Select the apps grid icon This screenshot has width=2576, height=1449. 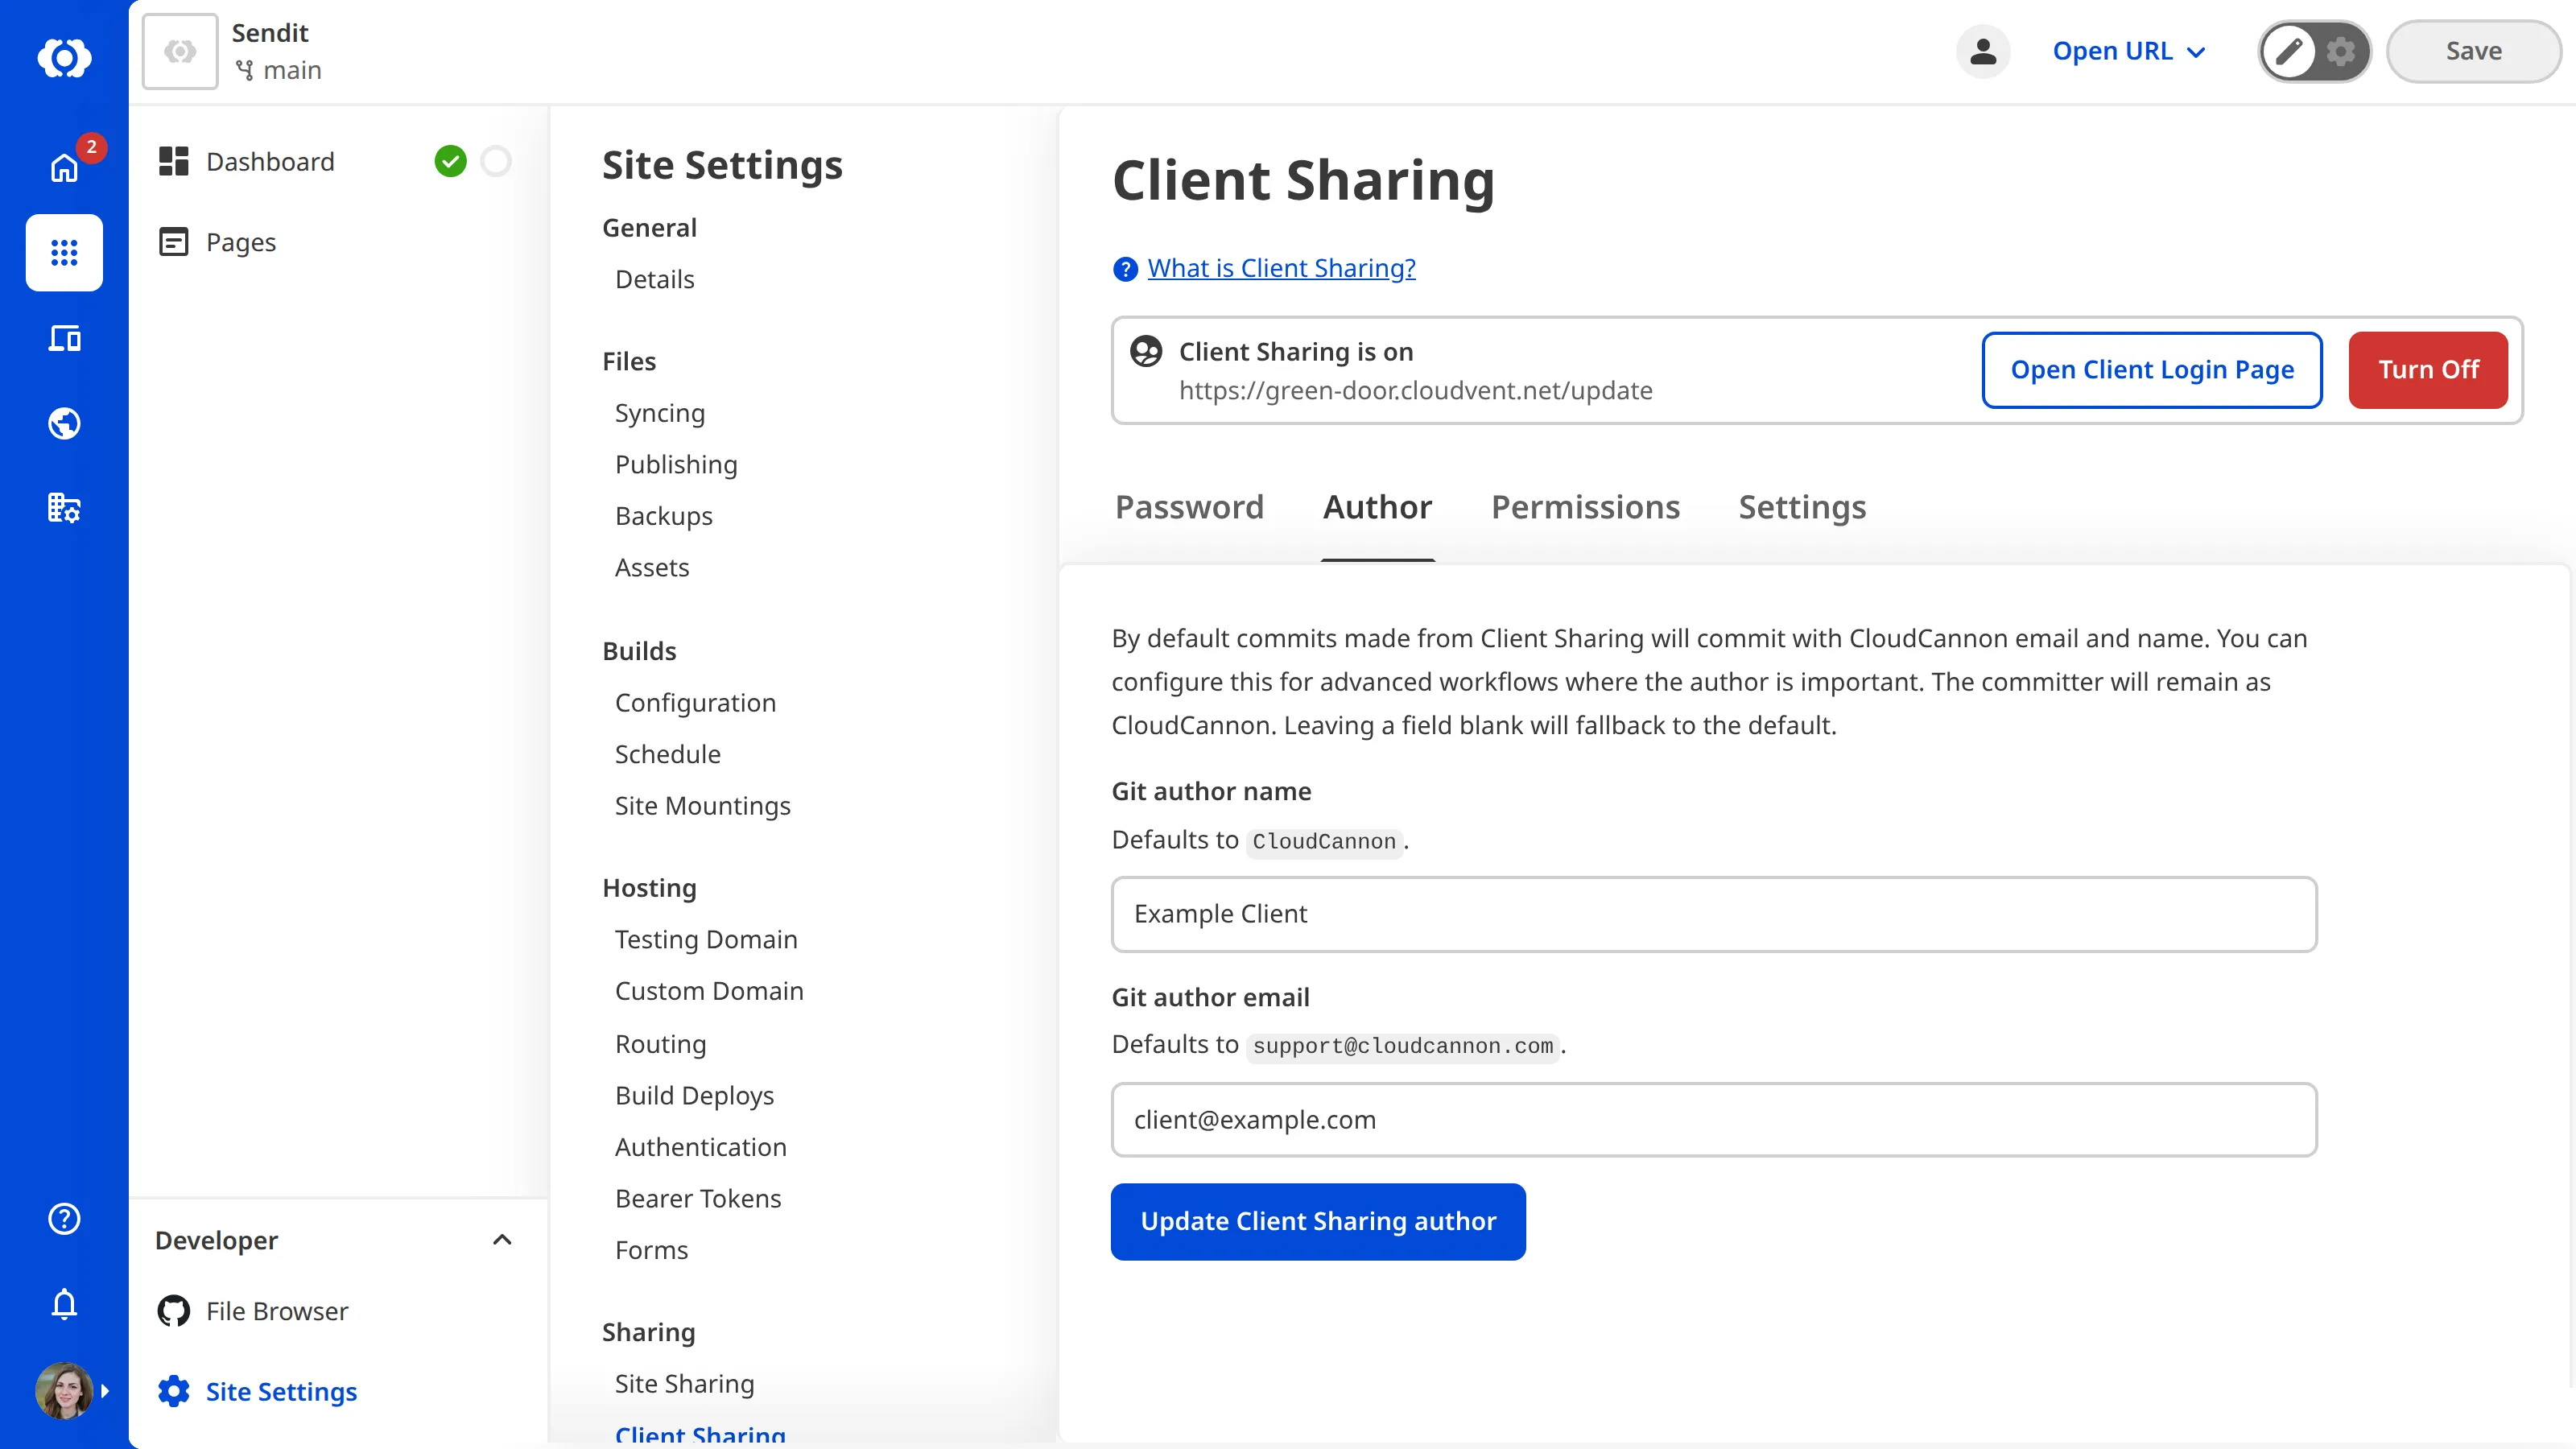click(x=64, y=253)
